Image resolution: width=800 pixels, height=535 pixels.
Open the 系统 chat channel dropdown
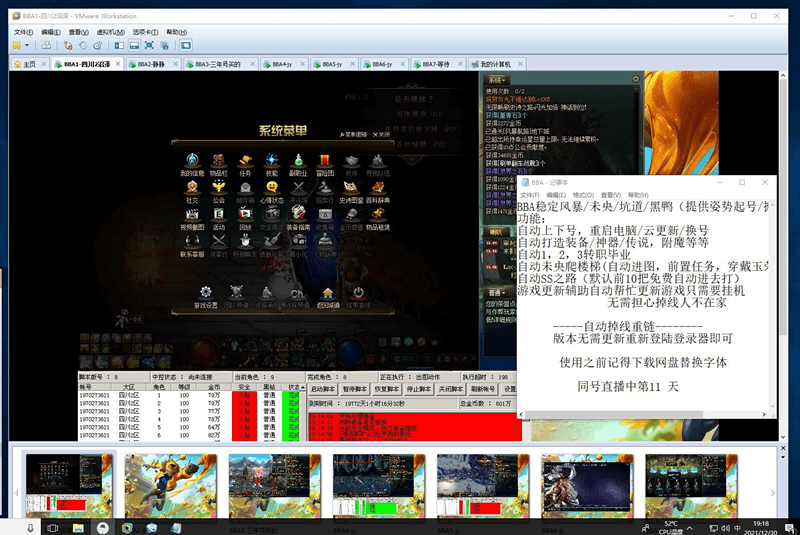tap(496, 80)
